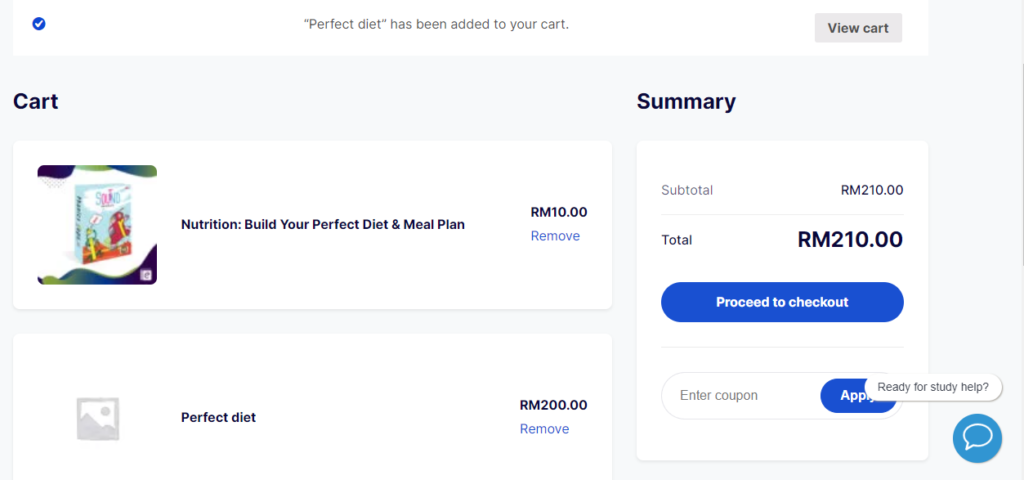The height and width of the screenshot is (480, 1024).
Task: Open "Nutrition: Build Your Perfect Diet" title
Action: coord(322,225)
